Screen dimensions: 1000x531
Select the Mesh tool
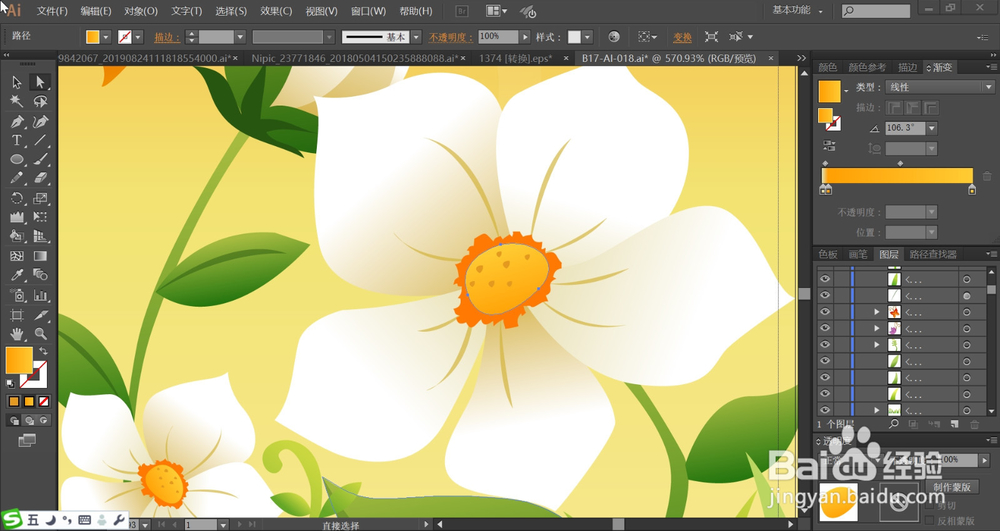(x=17, y=256)
